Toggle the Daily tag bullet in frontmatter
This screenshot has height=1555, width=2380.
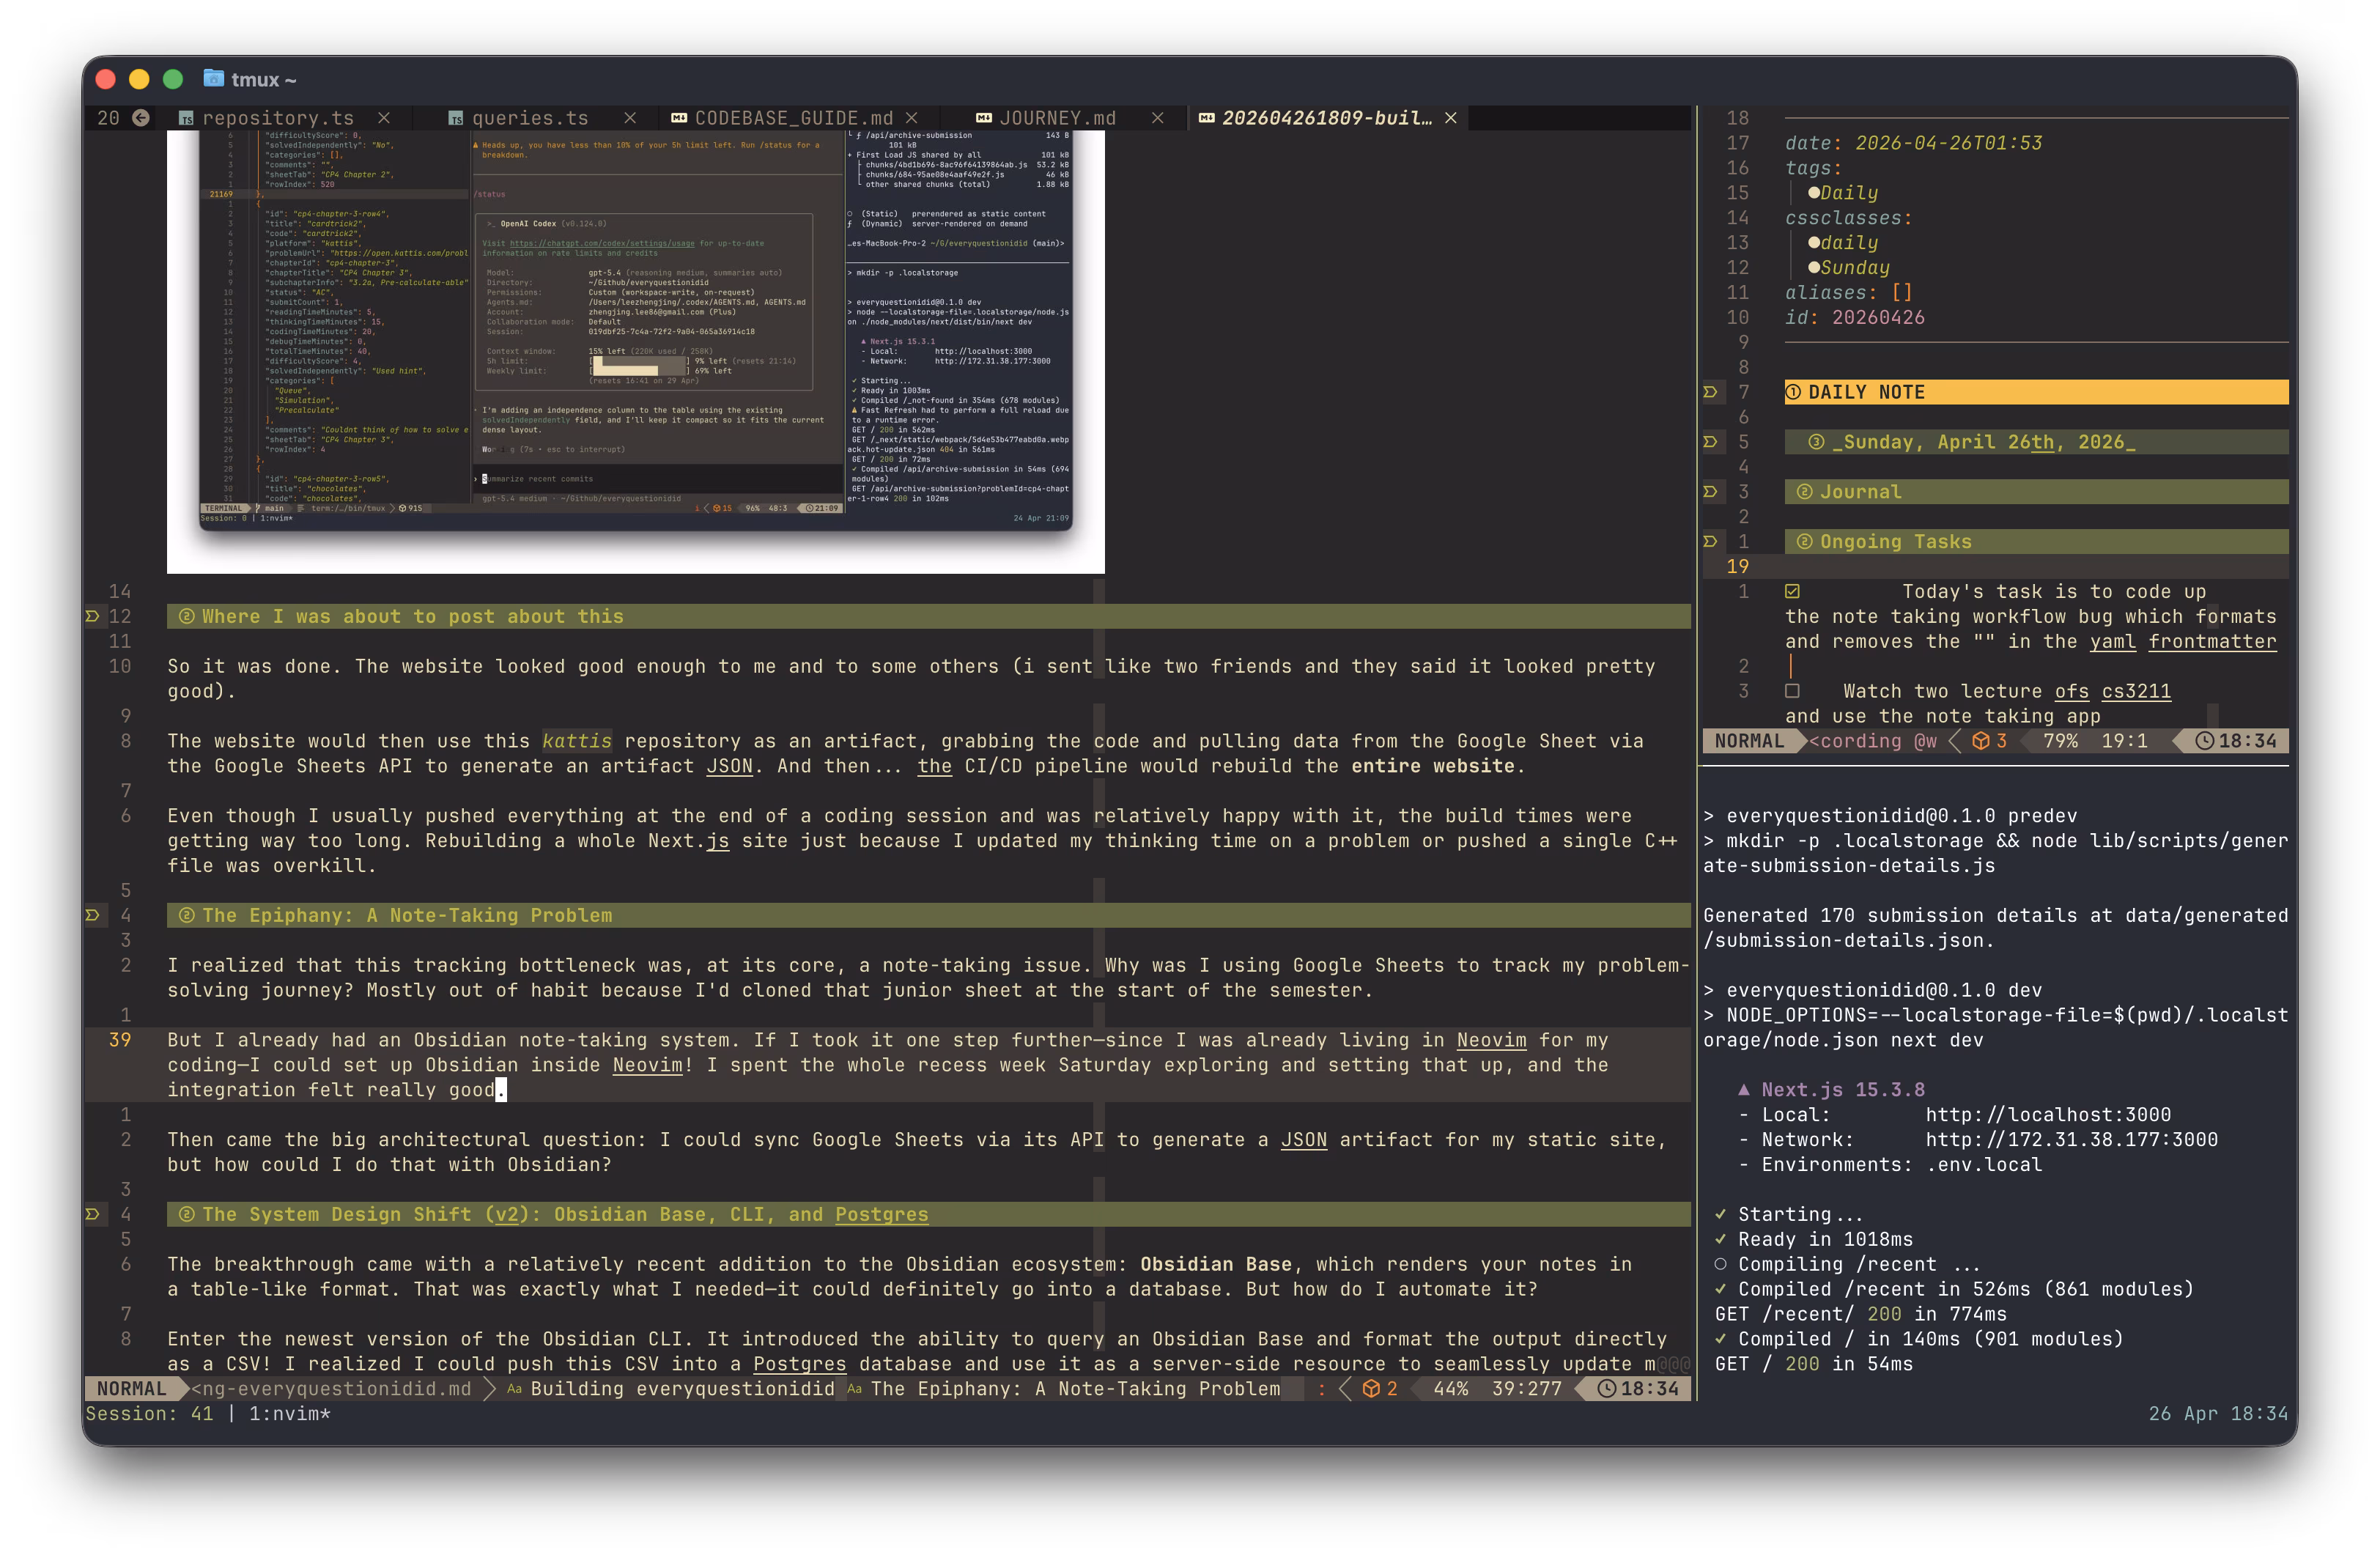click(x=1814, y=192)
